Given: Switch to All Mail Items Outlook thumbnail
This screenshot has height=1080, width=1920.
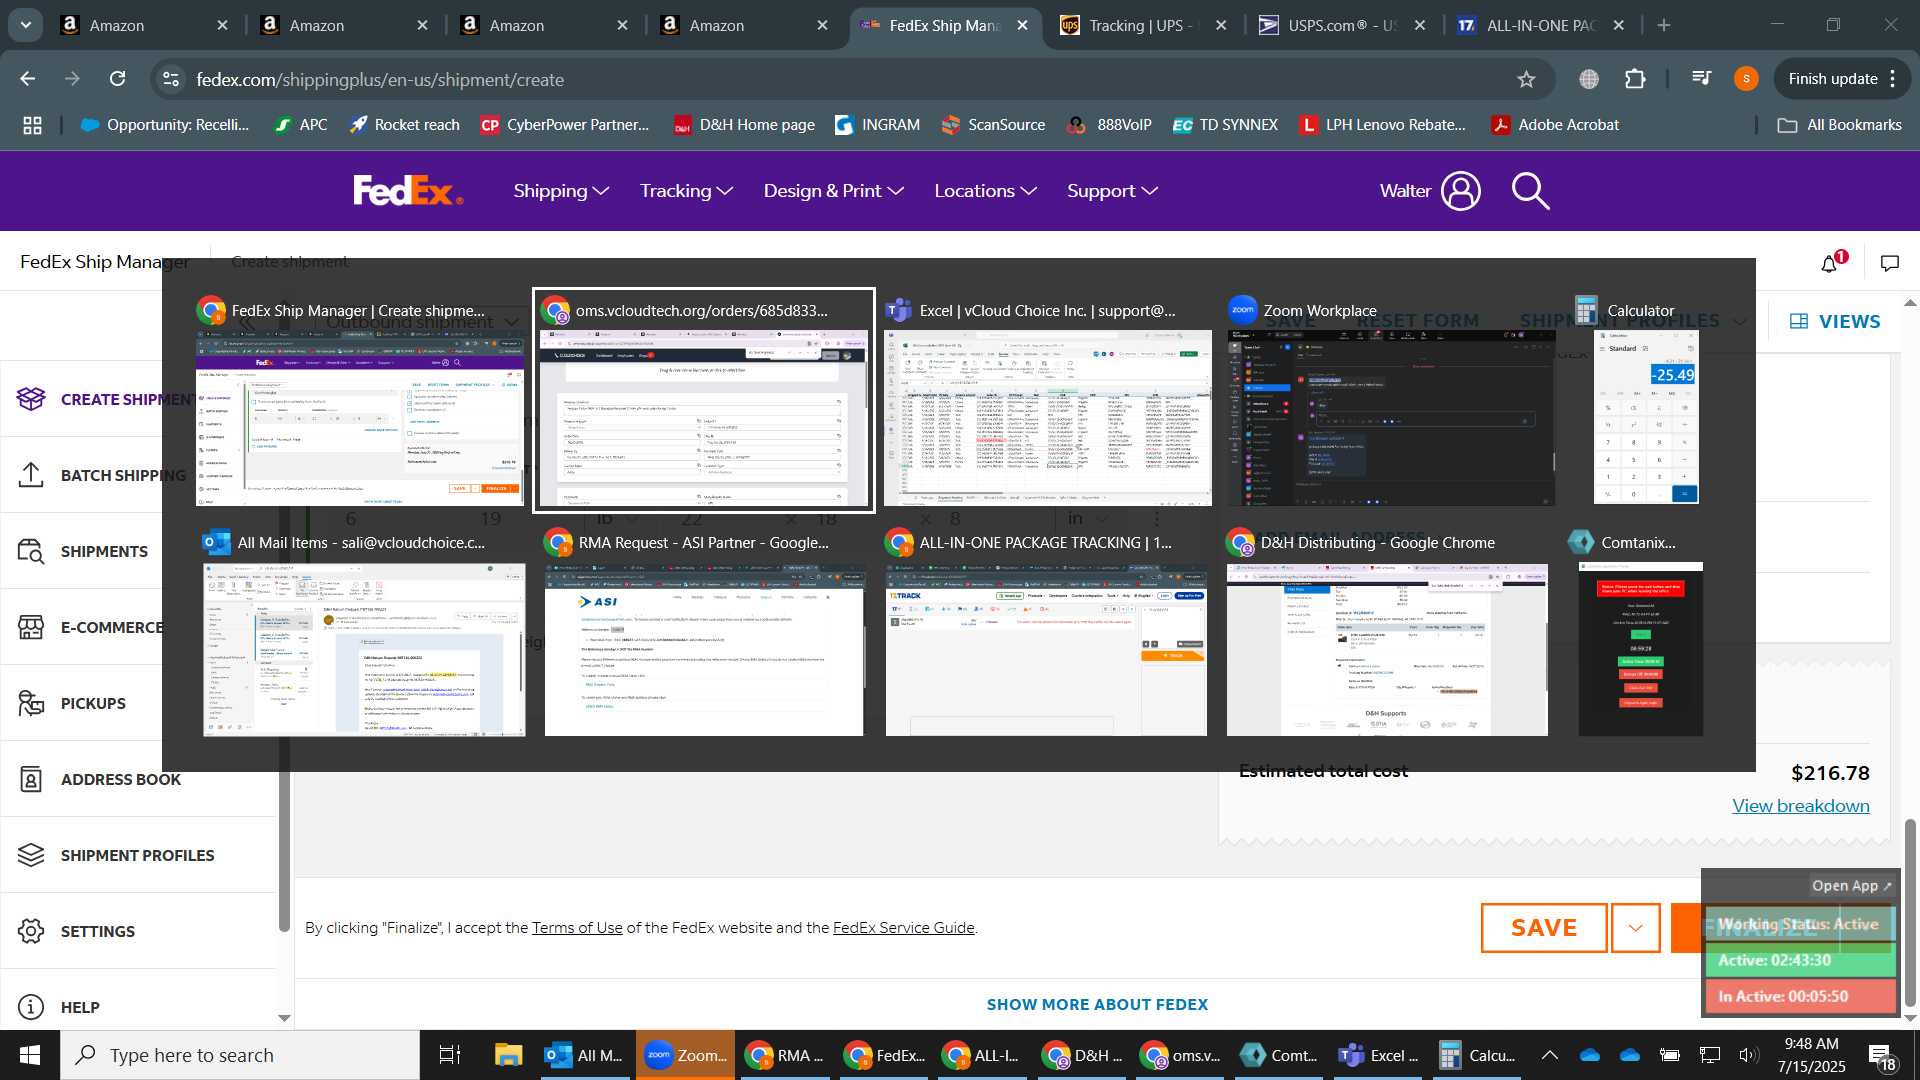Looking at the screenshot, I should [x=364, y=634].
